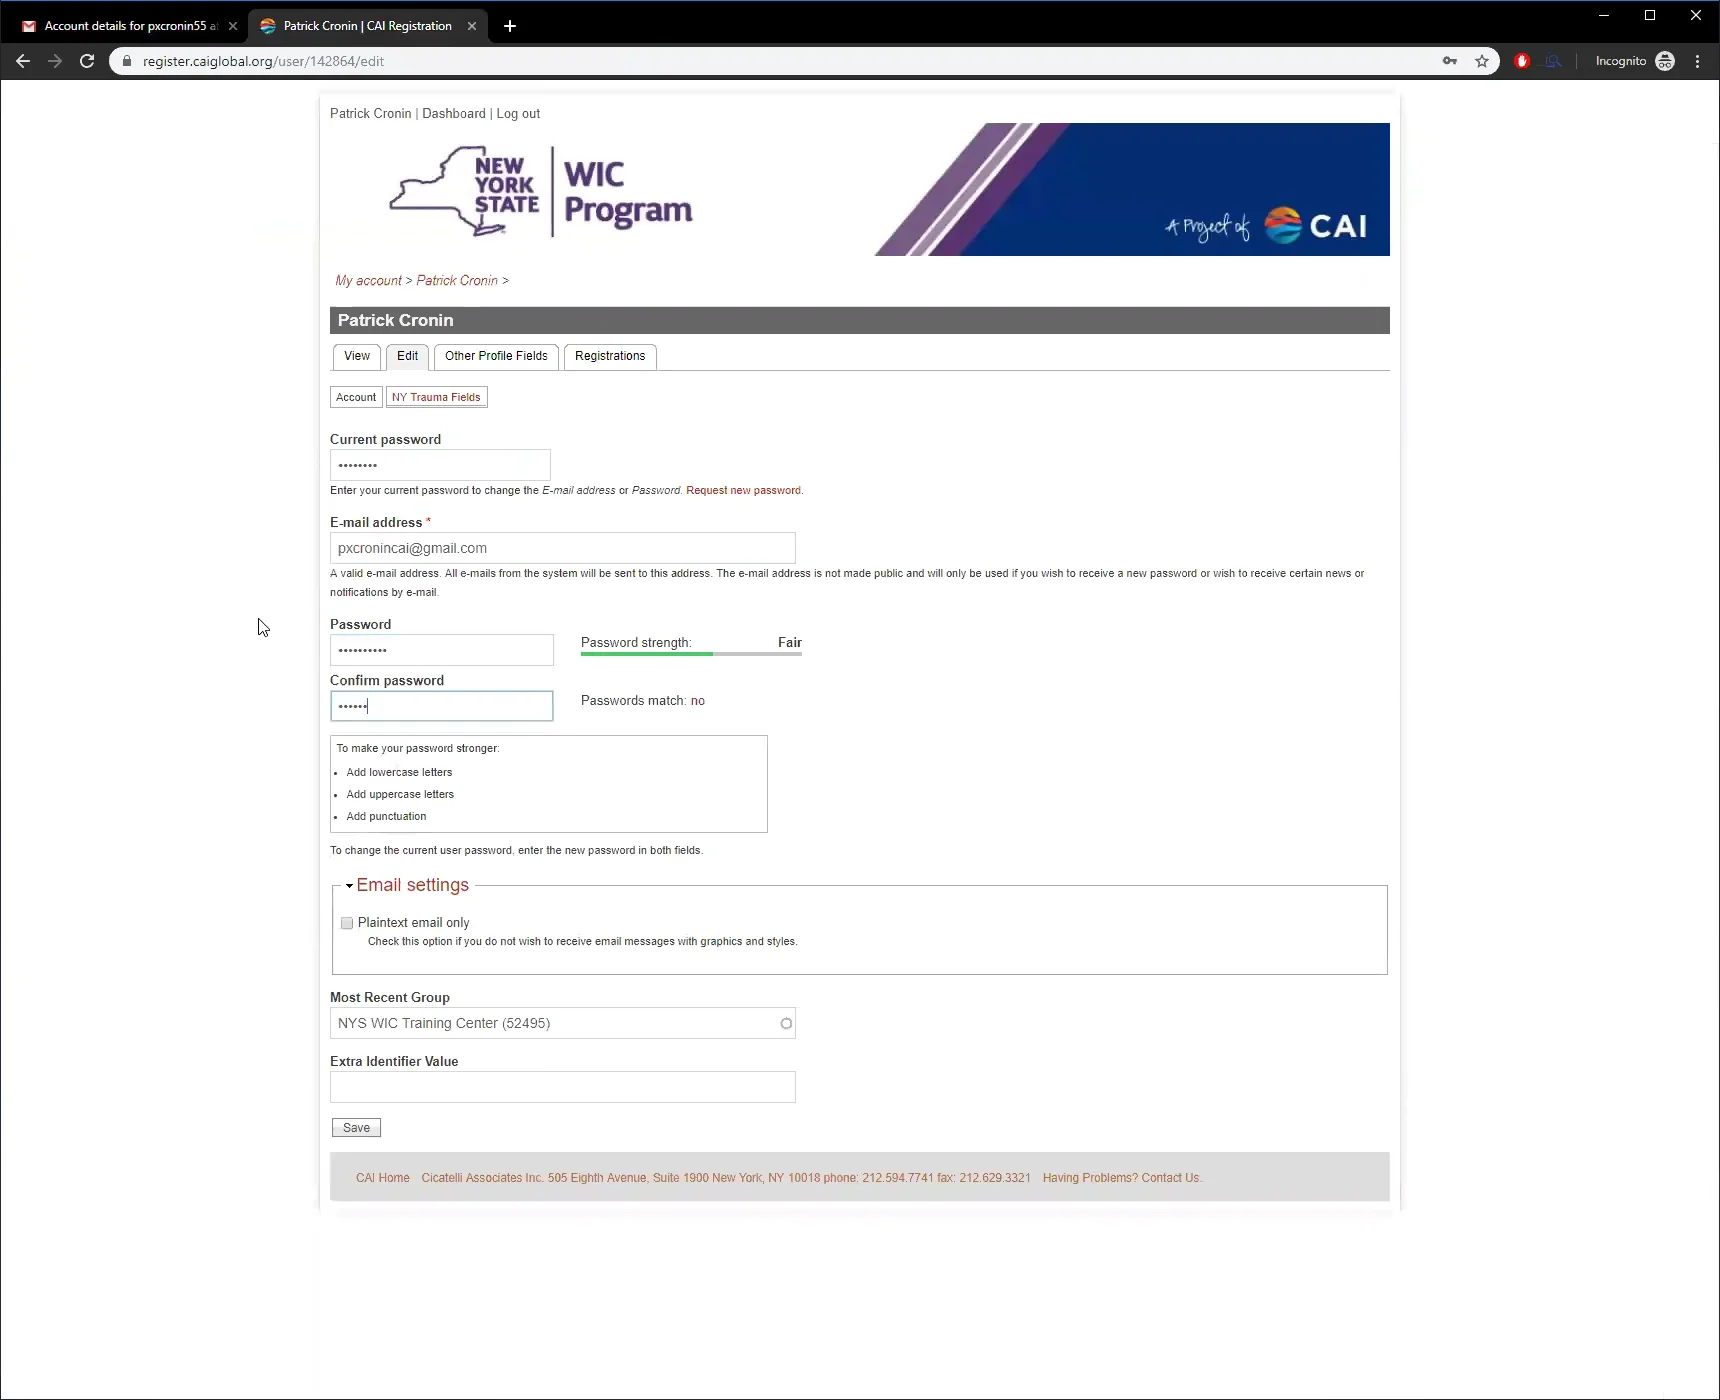Open the Chrome three-dot menu
Image resolution: width=1720 pixels, height=1400 pixels.
1697,61
